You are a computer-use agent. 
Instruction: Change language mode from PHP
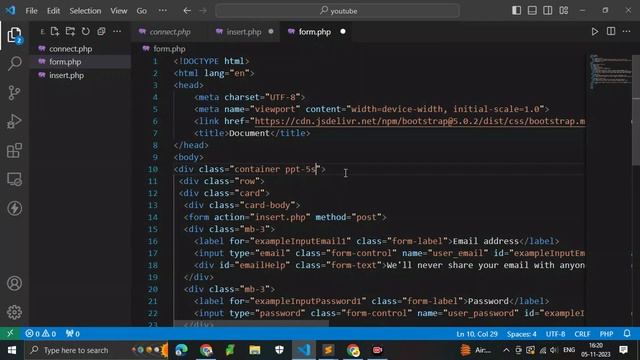click(x=606, y=333)
